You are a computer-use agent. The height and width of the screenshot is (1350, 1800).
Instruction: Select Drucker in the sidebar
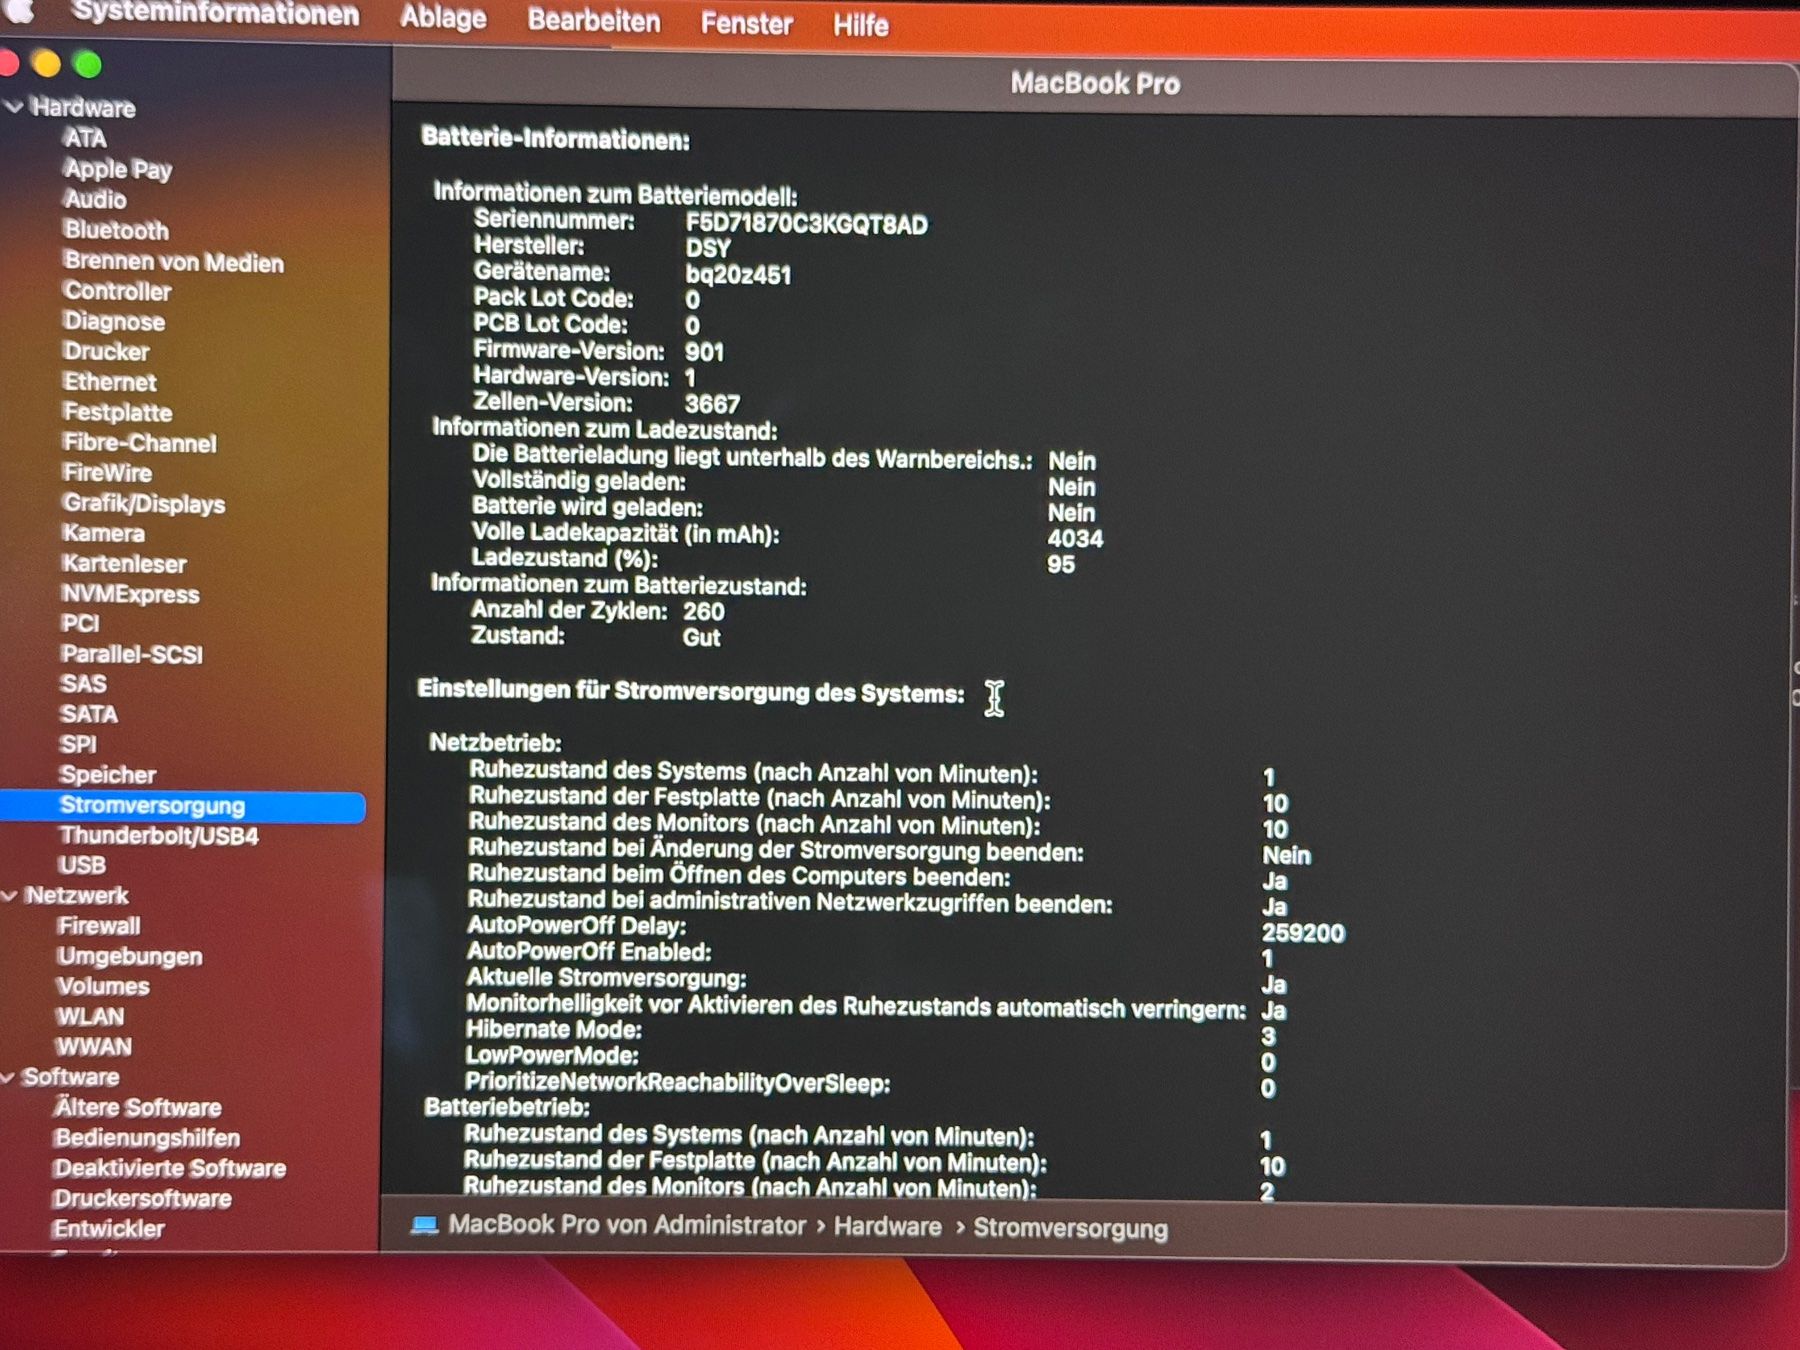(x=106, y=352)
